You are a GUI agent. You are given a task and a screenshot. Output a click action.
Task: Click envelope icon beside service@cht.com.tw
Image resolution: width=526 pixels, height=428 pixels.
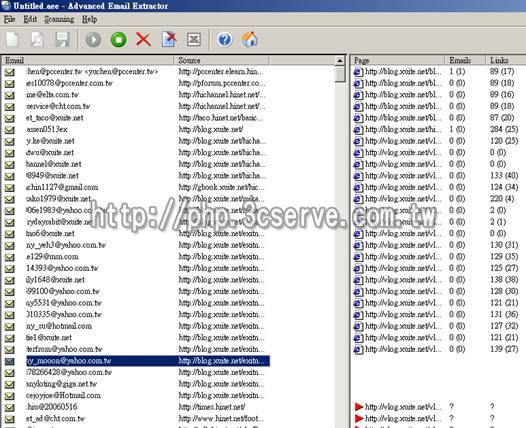click(x=10, y=107)
